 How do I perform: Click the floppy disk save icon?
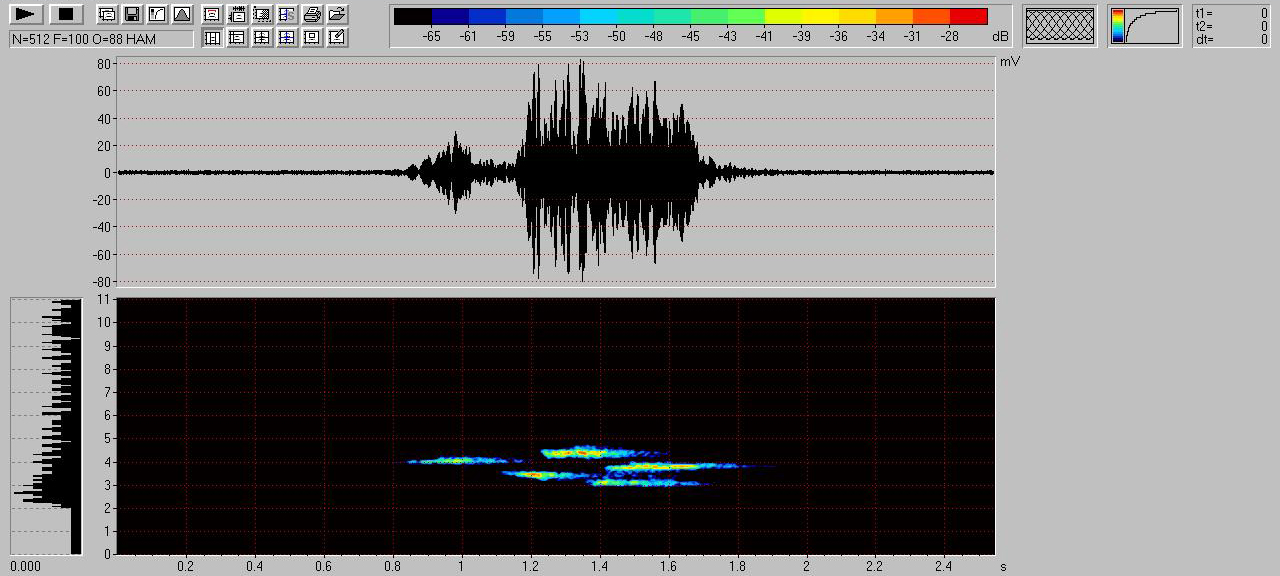[131, 14]
